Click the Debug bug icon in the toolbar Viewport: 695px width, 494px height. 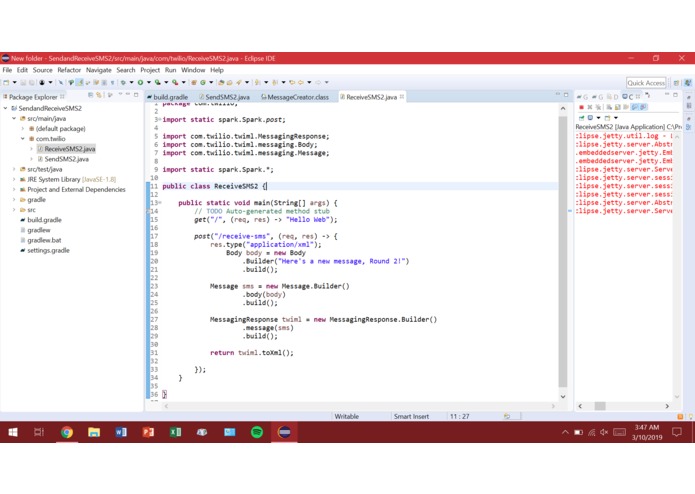tap(123, 82)
